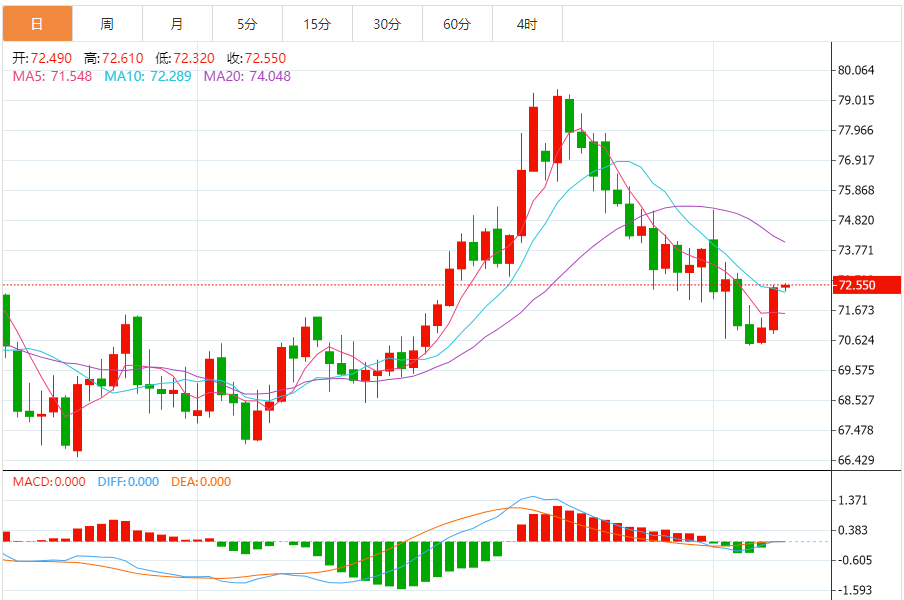904x600 pixels.
Task: Select the 日 daily timeframe tab
Action: point(37,24)
